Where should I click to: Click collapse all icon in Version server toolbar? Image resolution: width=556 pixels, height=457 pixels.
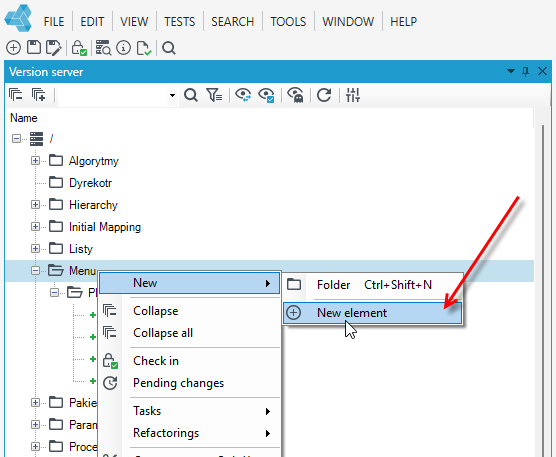click(16, 95)
